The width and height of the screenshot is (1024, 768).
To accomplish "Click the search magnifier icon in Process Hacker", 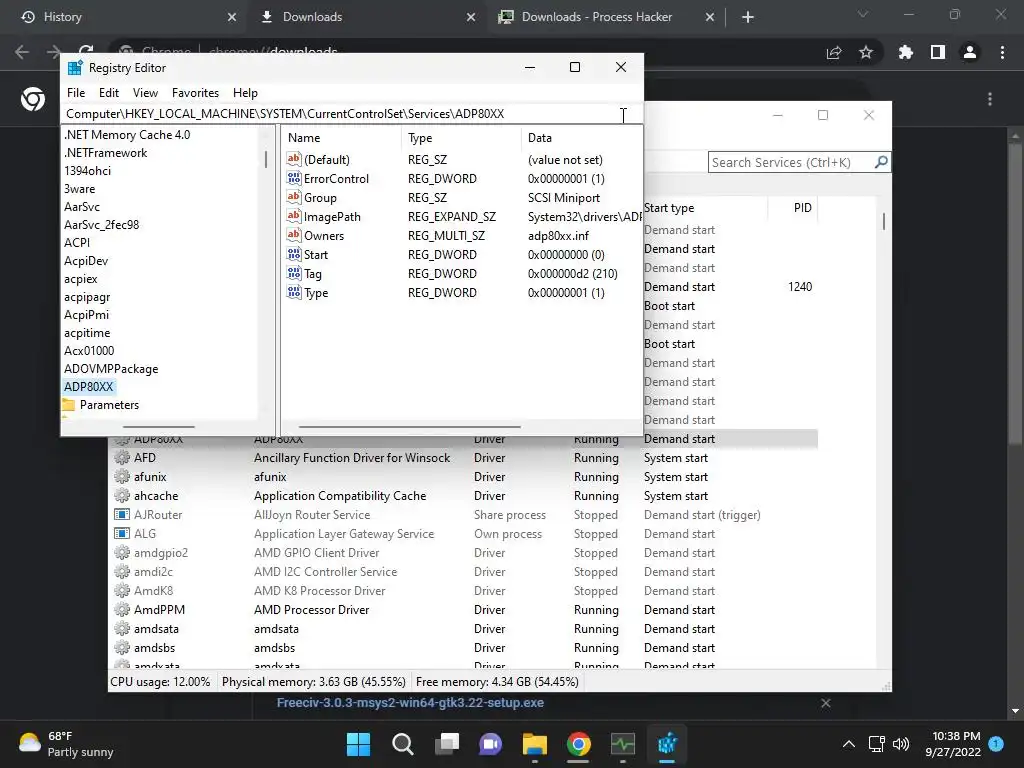I will (x=881, y=161).
